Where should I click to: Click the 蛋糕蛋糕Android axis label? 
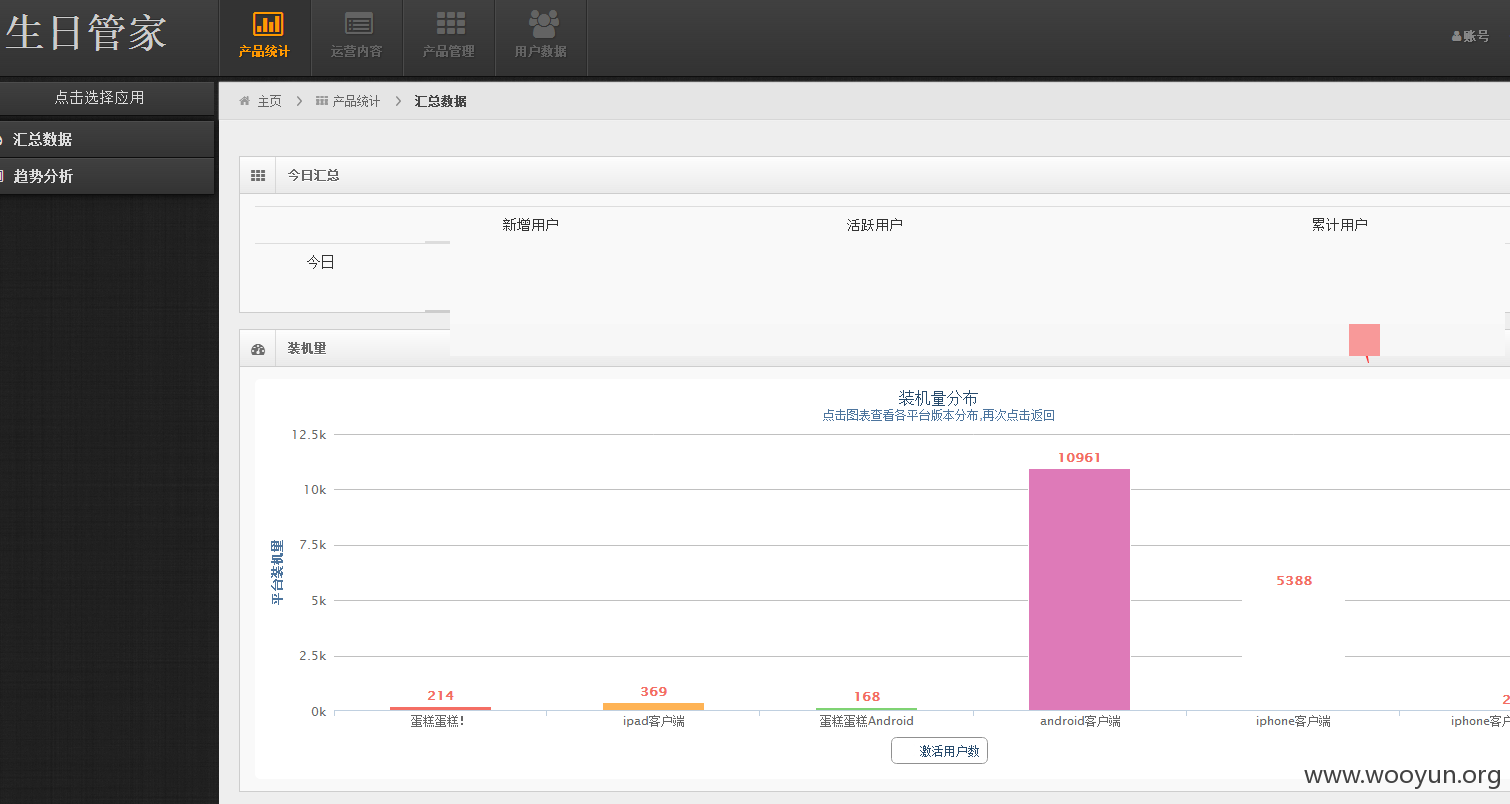[x=867, y=721]
